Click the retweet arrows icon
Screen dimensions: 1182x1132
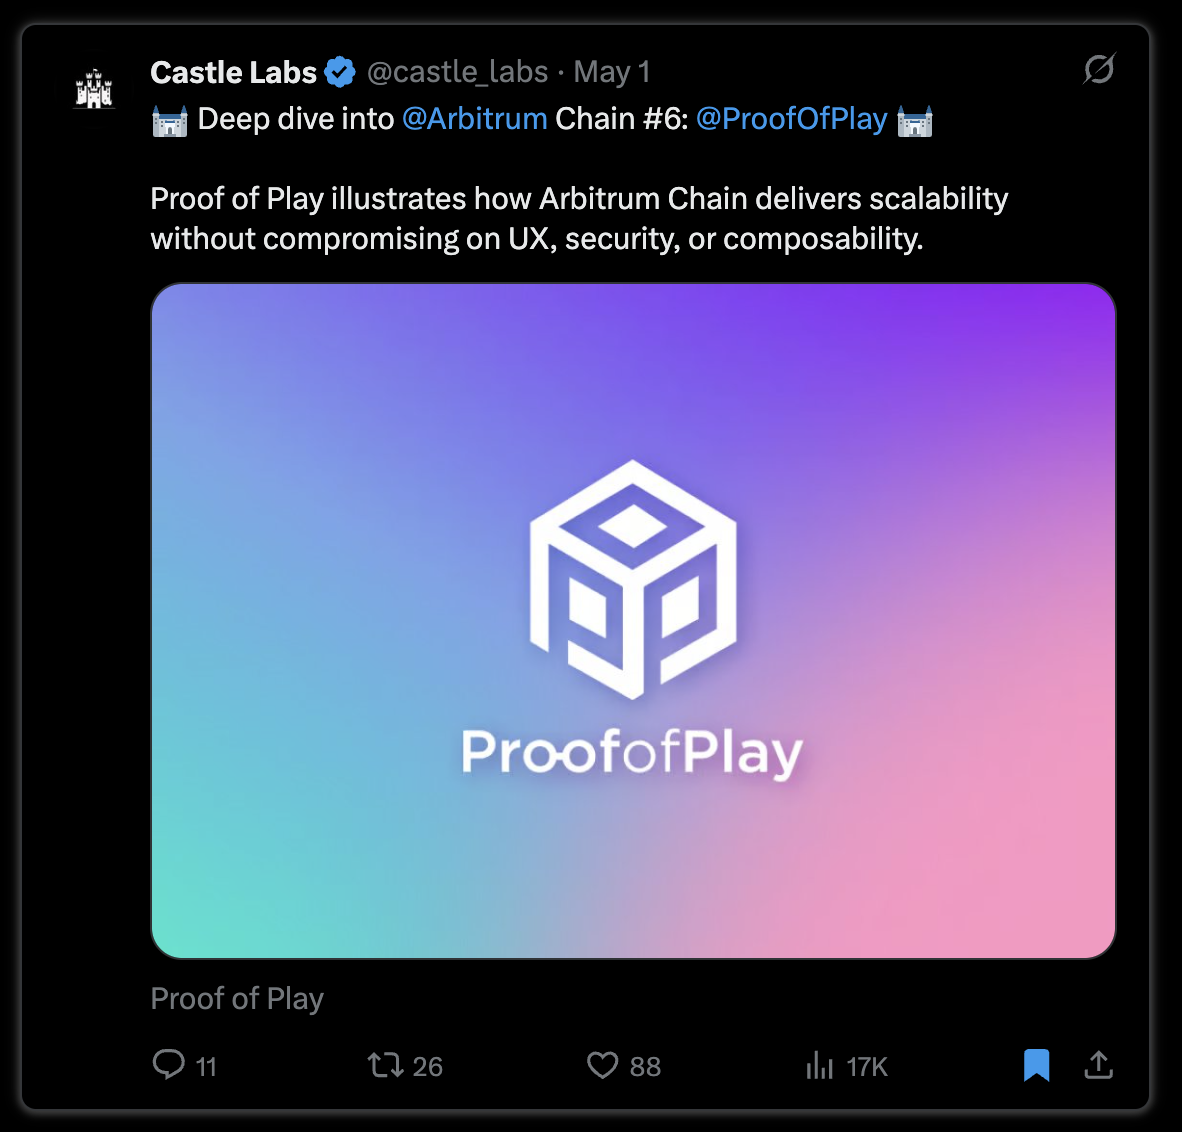pos(385,1065)
